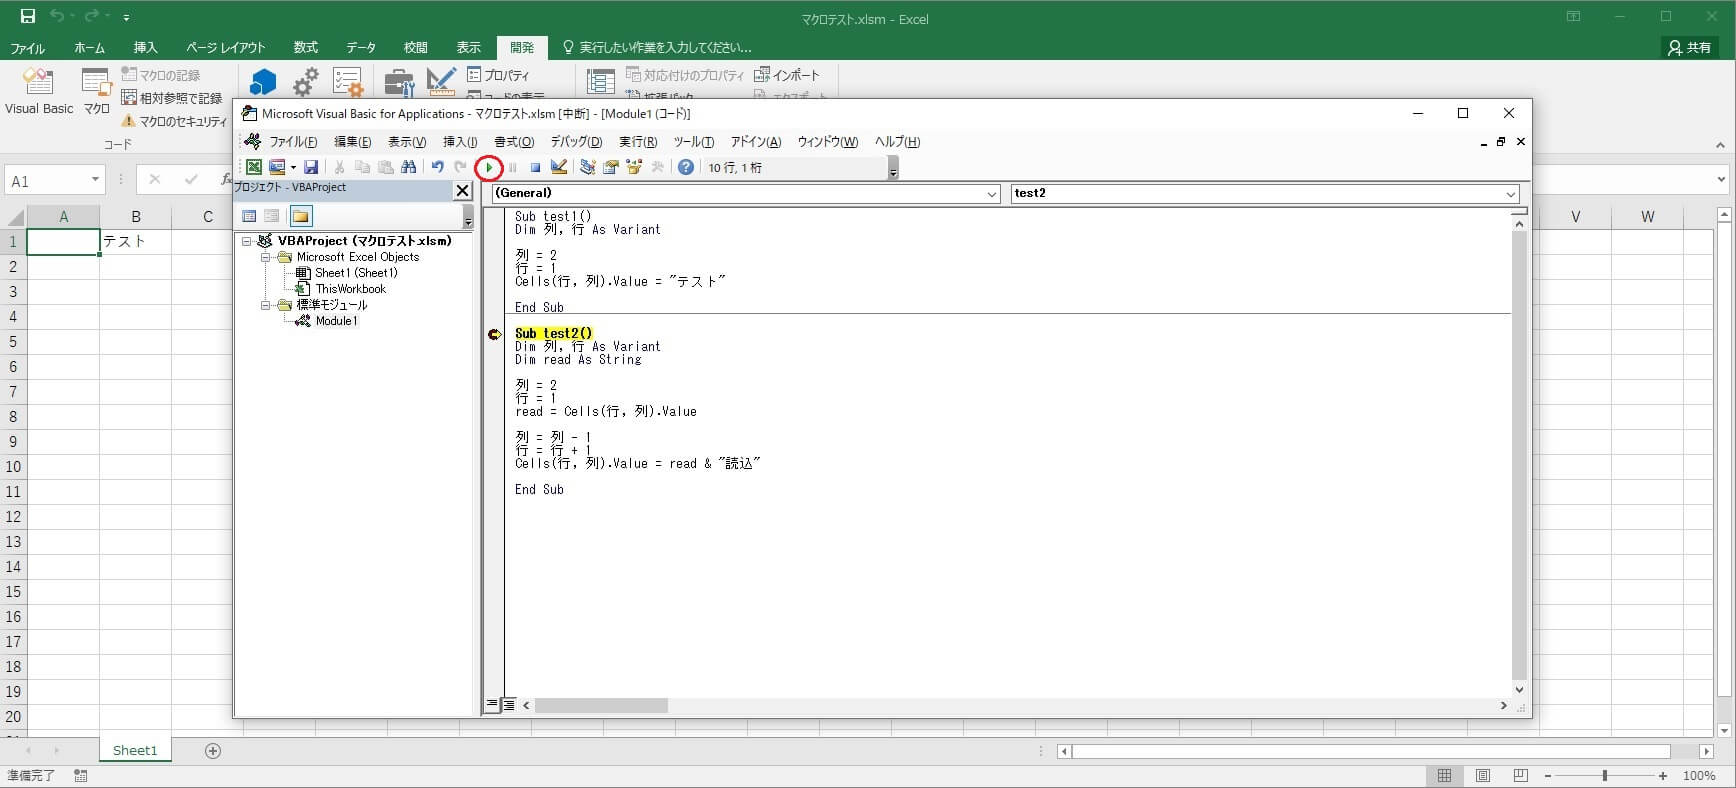Click the zoom out minus button

pos(1547,775)
